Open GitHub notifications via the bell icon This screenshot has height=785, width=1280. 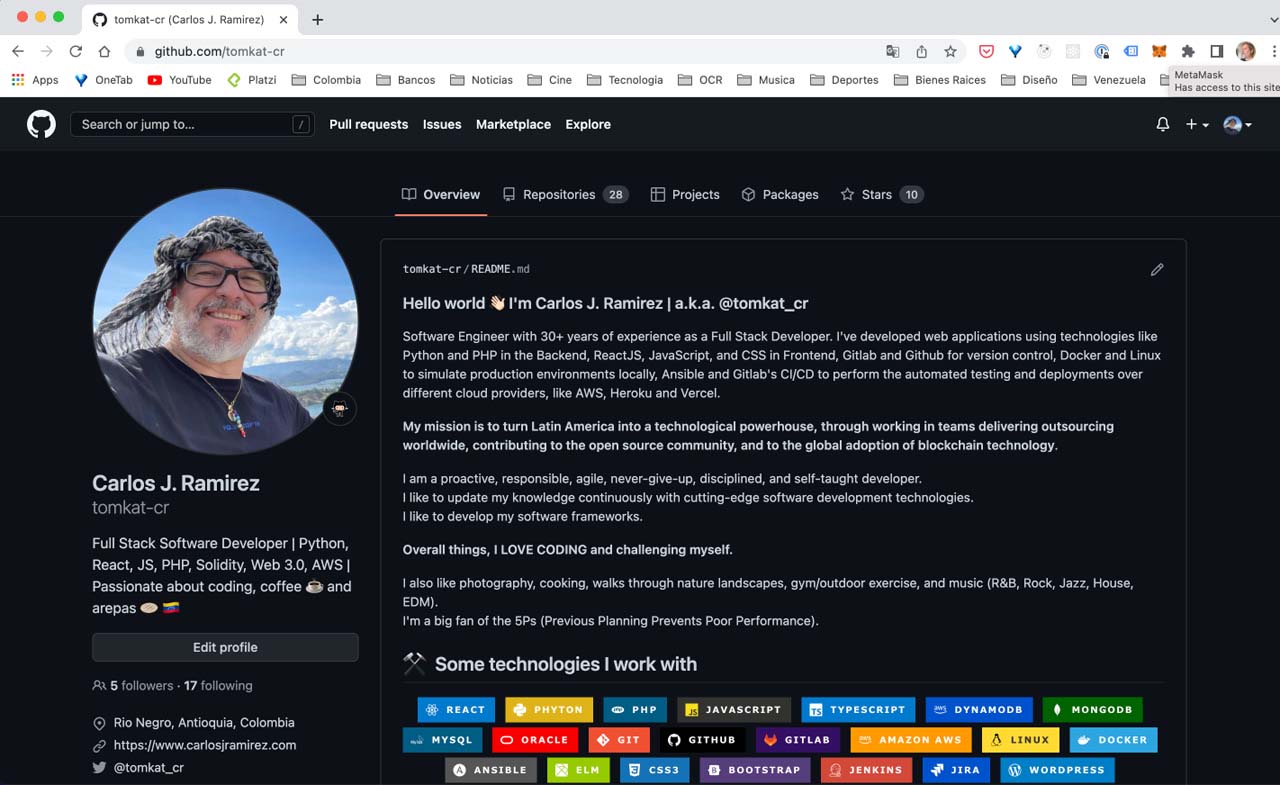[1162, 124]
